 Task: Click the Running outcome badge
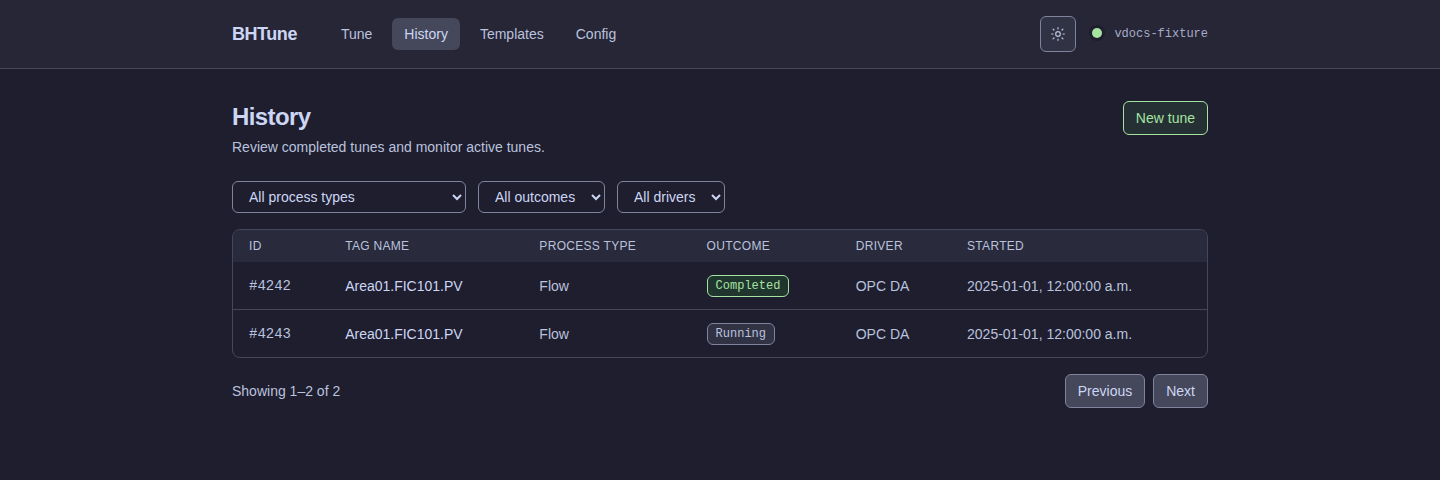pyautogui.click(x=741, y=334)
